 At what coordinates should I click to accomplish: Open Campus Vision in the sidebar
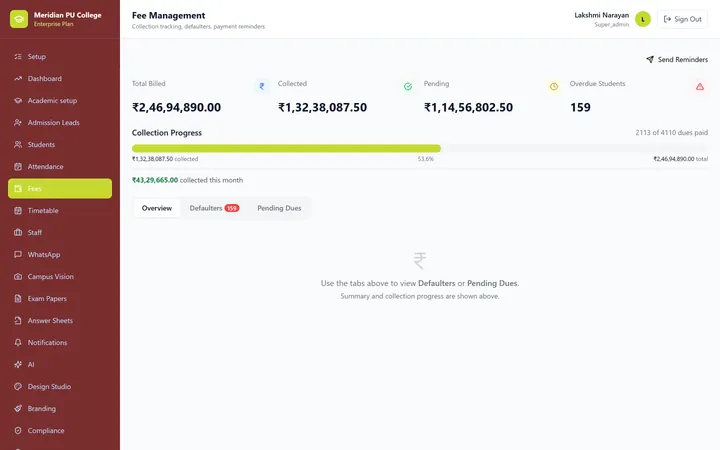60,276
